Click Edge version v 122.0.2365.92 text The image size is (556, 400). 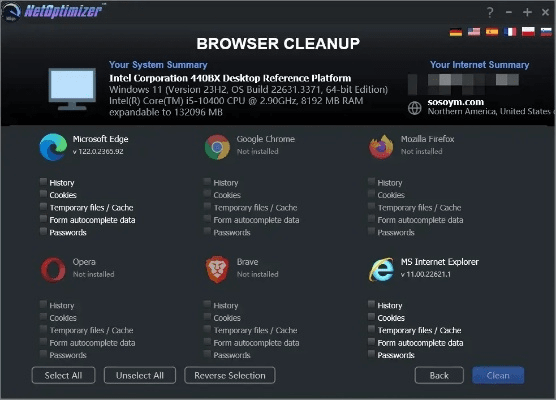[x=98, y=151]
